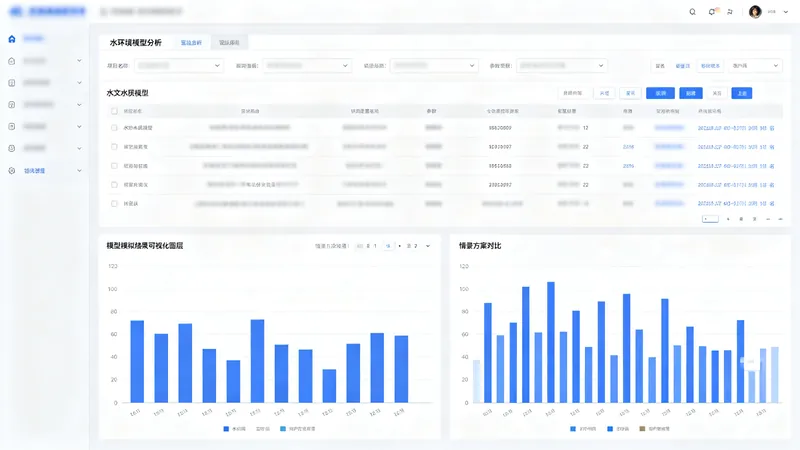Image resolution: width=800 pixels, height=450 pixels.
Task: Open the 项目名称 filter dropdown
Action: pyautogui.click(x=179, y=66)
